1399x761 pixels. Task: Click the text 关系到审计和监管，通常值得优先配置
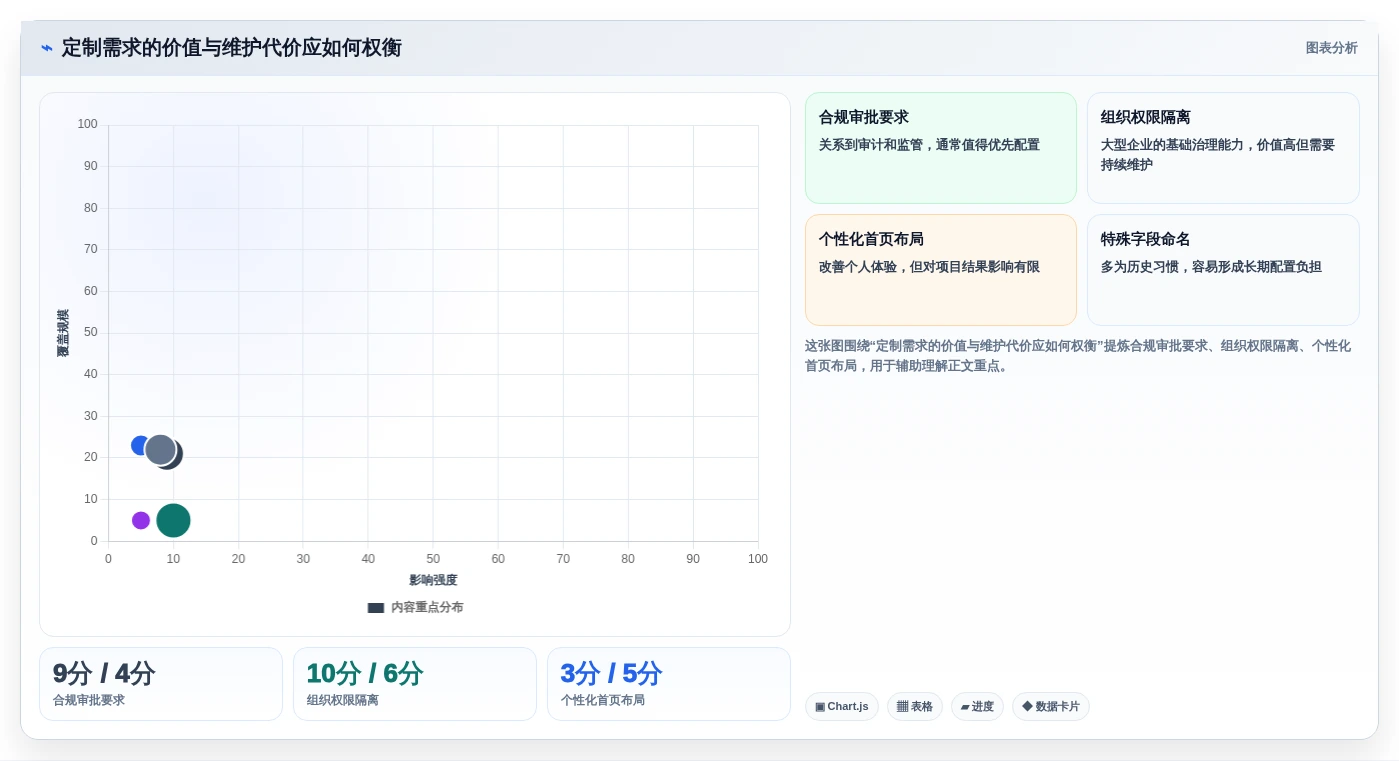pyautogui.click(x=929, y=145)
